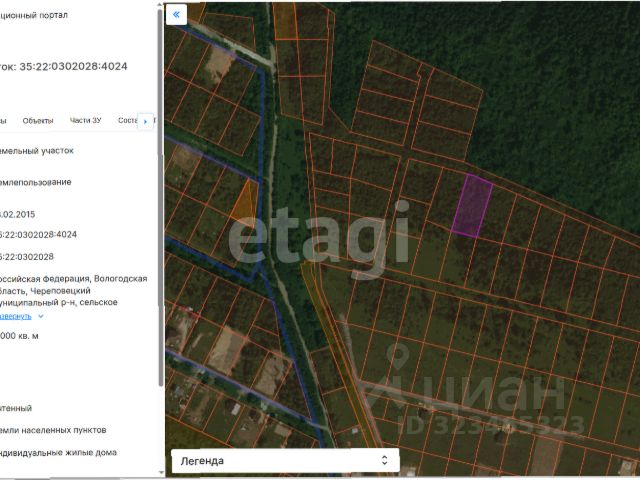Click the scrollbar down arrow at panel bottom
The image size is (640, 480).
(160, 473)
